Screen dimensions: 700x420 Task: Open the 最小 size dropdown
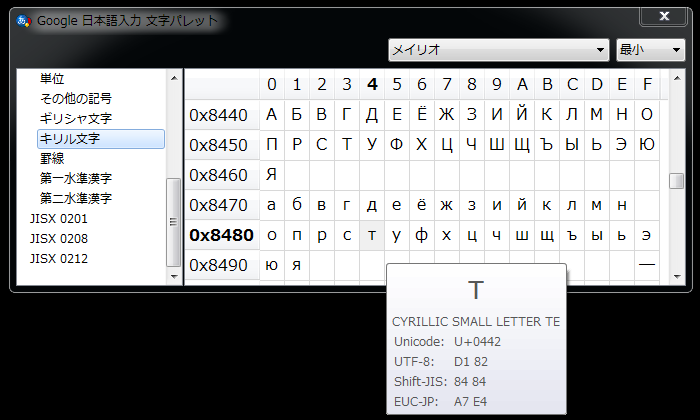tap(650, 50)
